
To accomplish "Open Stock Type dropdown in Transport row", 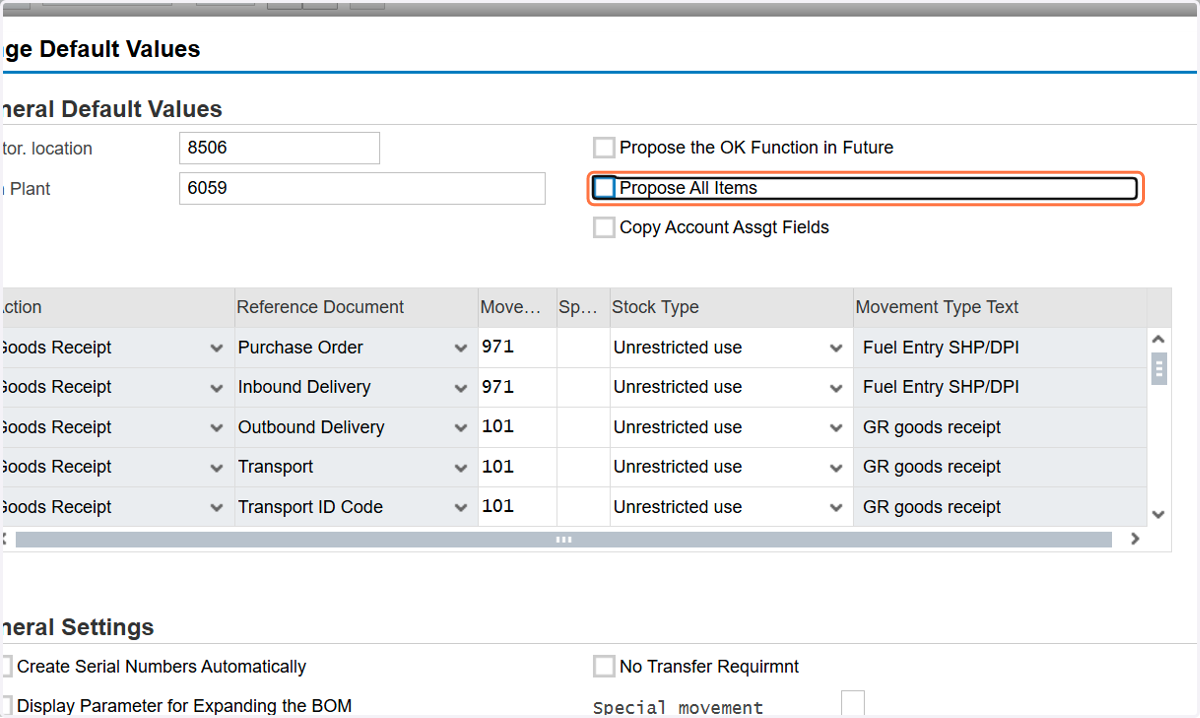I will [836, 468].
